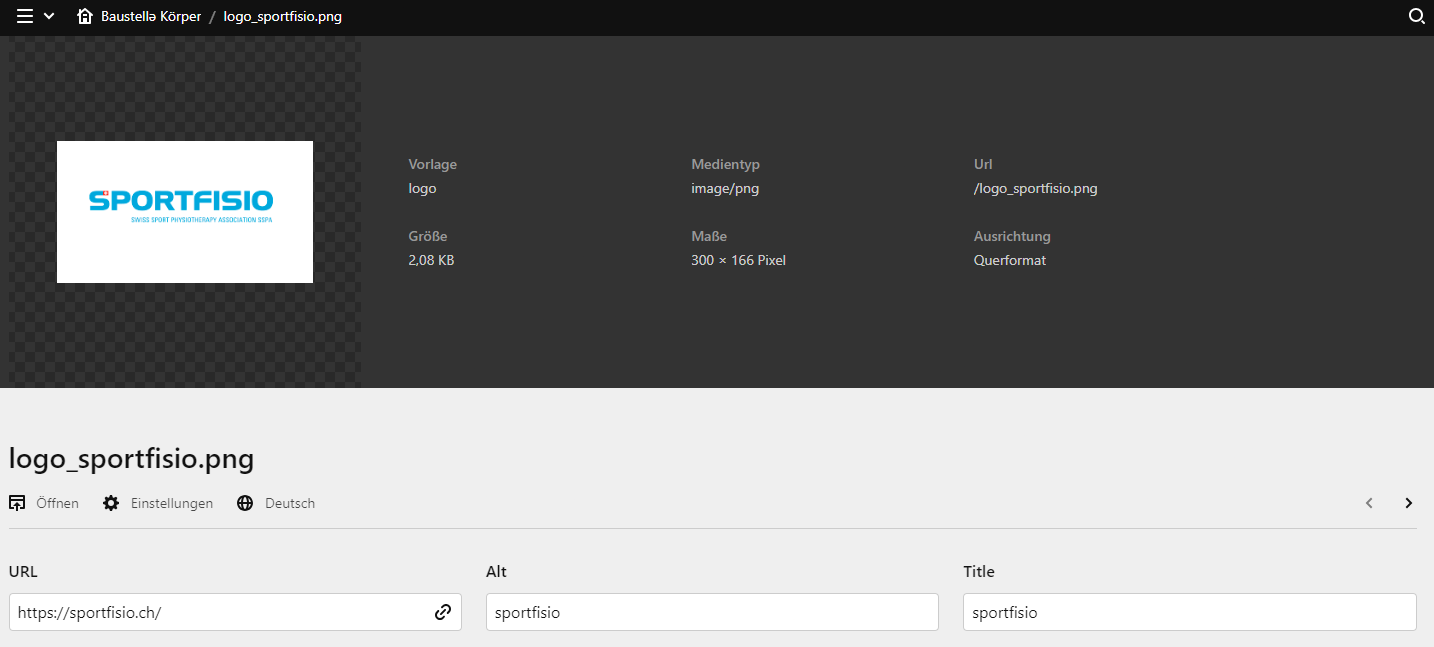The width and height of the screenshot is (1434, 647).
Task: Expand the menu dropdown chevron in the top bar
Action: (x=49, y=16)
